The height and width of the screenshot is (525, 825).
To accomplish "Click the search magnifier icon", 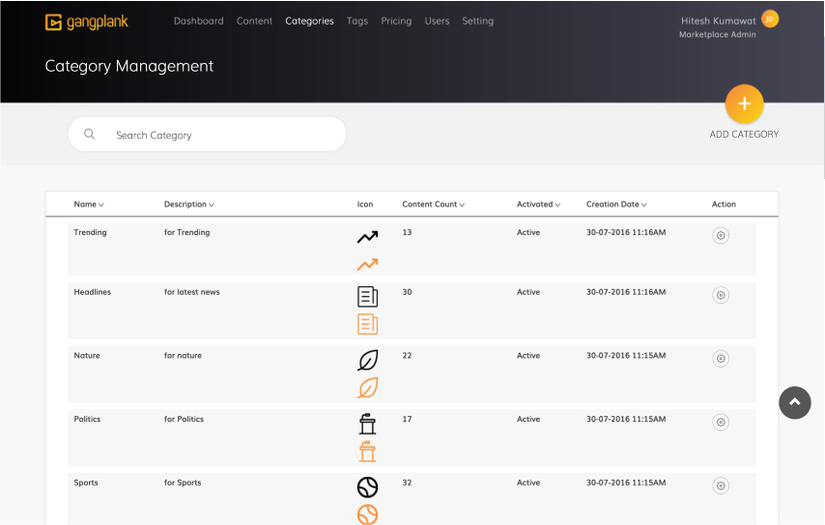I will pyautogui.click(x=90, y=134).
